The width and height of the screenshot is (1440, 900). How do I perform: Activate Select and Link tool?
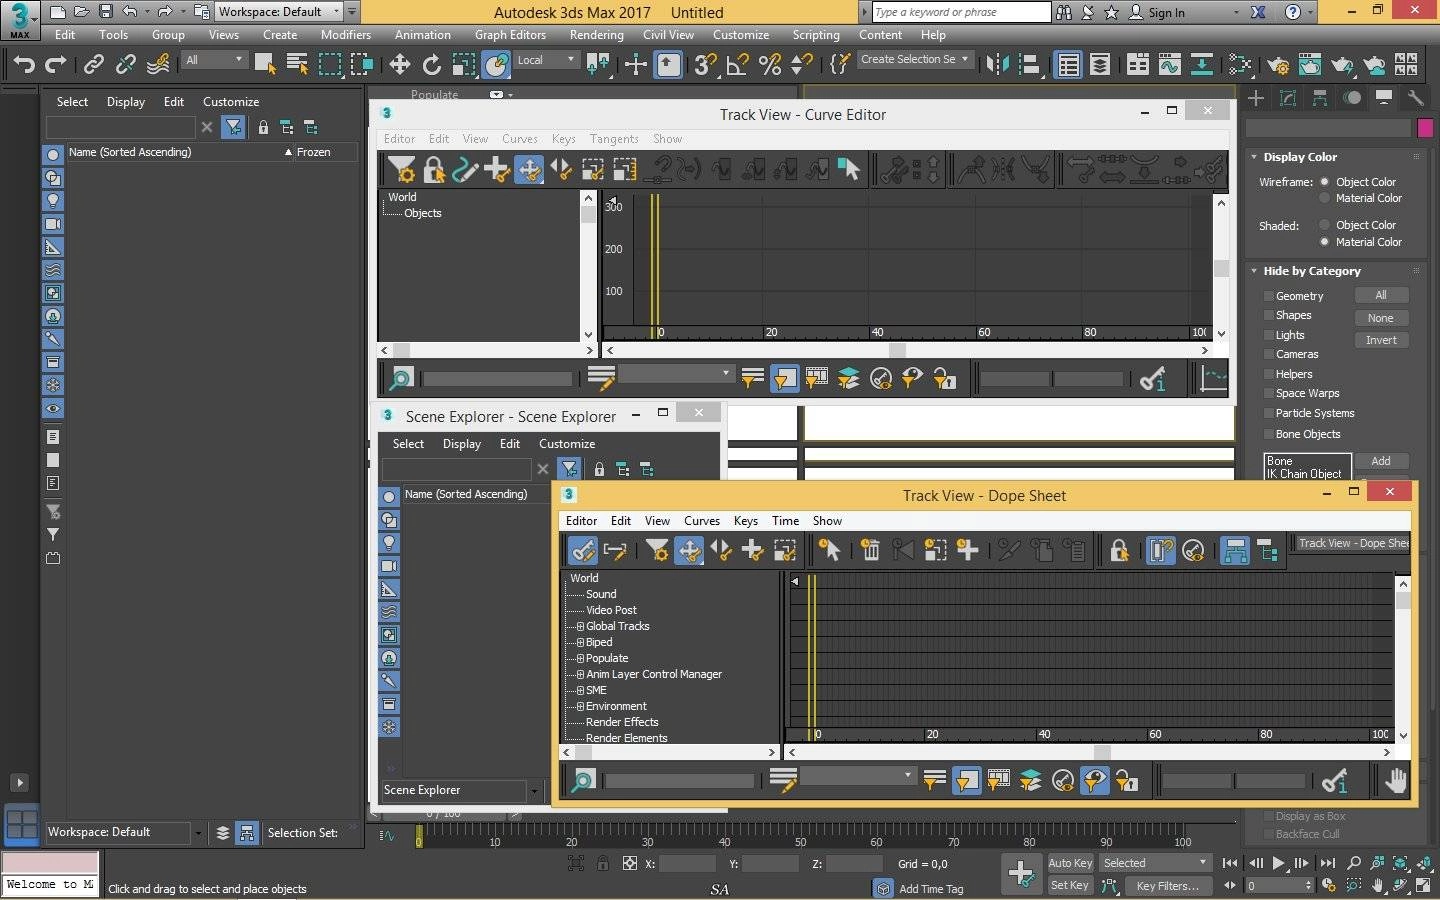click(x=94, y=65)
